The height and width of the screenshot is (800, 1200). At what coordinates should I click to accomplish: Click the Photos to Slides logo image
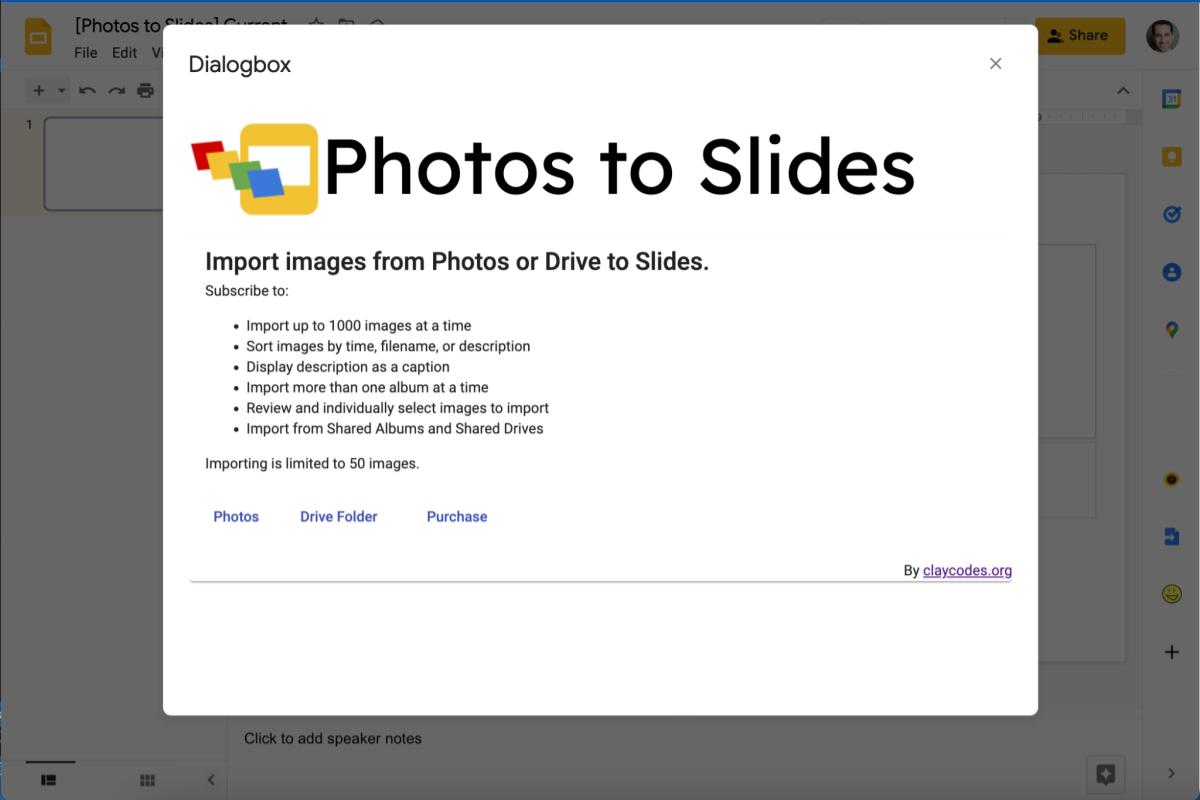click(x=553, y=168)
